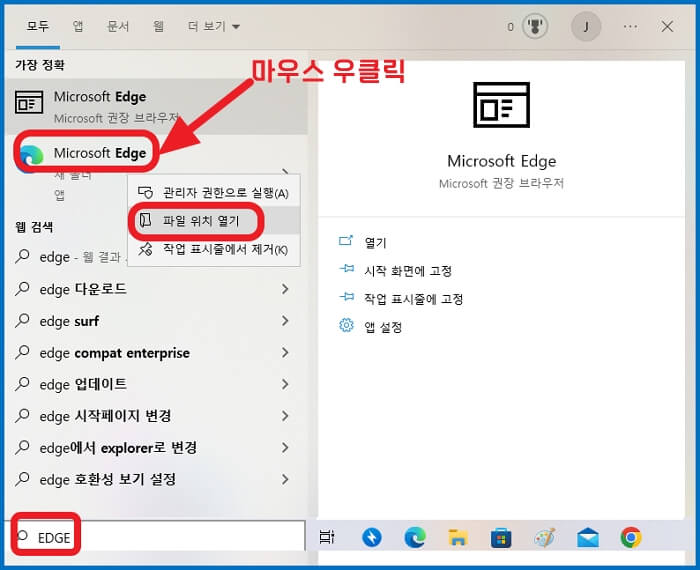The image size is (700, 570).
Task: Open File Explorer from the taskbar
Action: coord(458,537)
